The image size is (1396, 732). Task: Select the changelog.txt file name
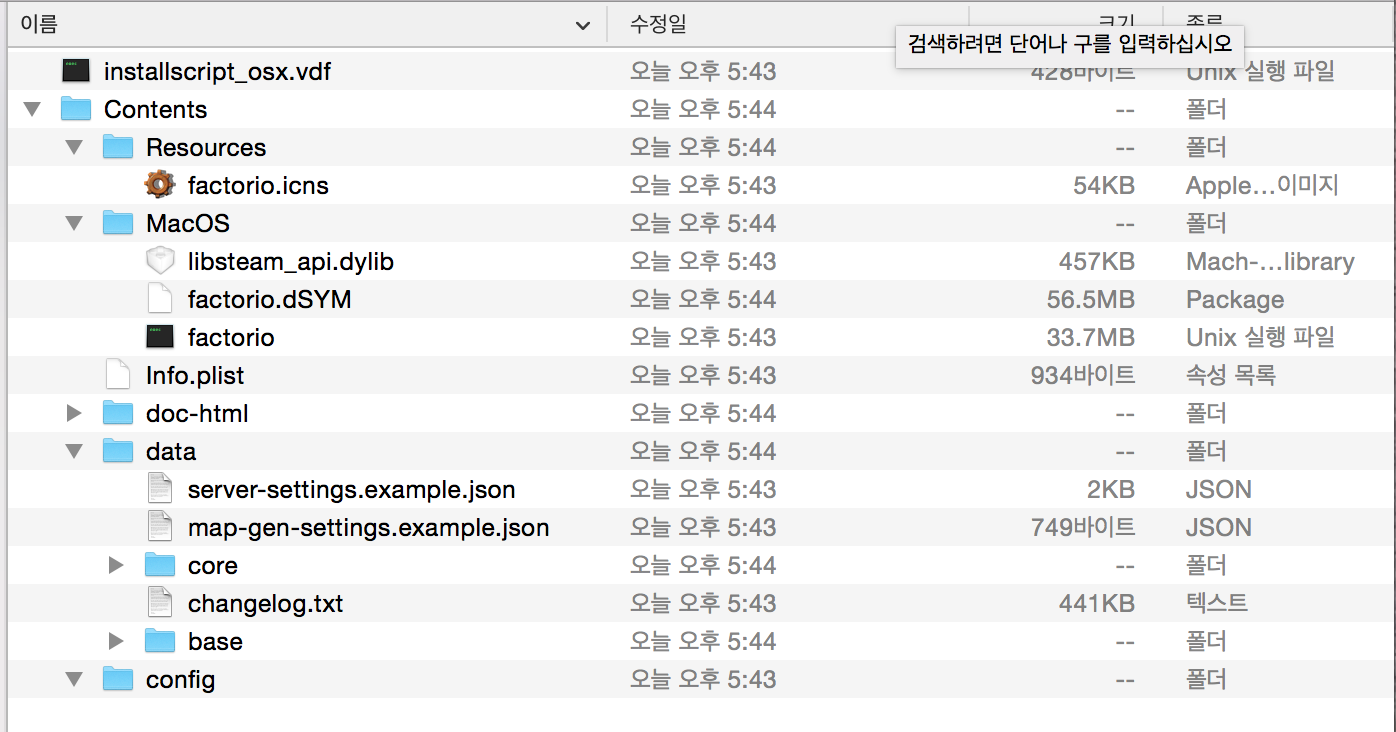click(265, 604)
